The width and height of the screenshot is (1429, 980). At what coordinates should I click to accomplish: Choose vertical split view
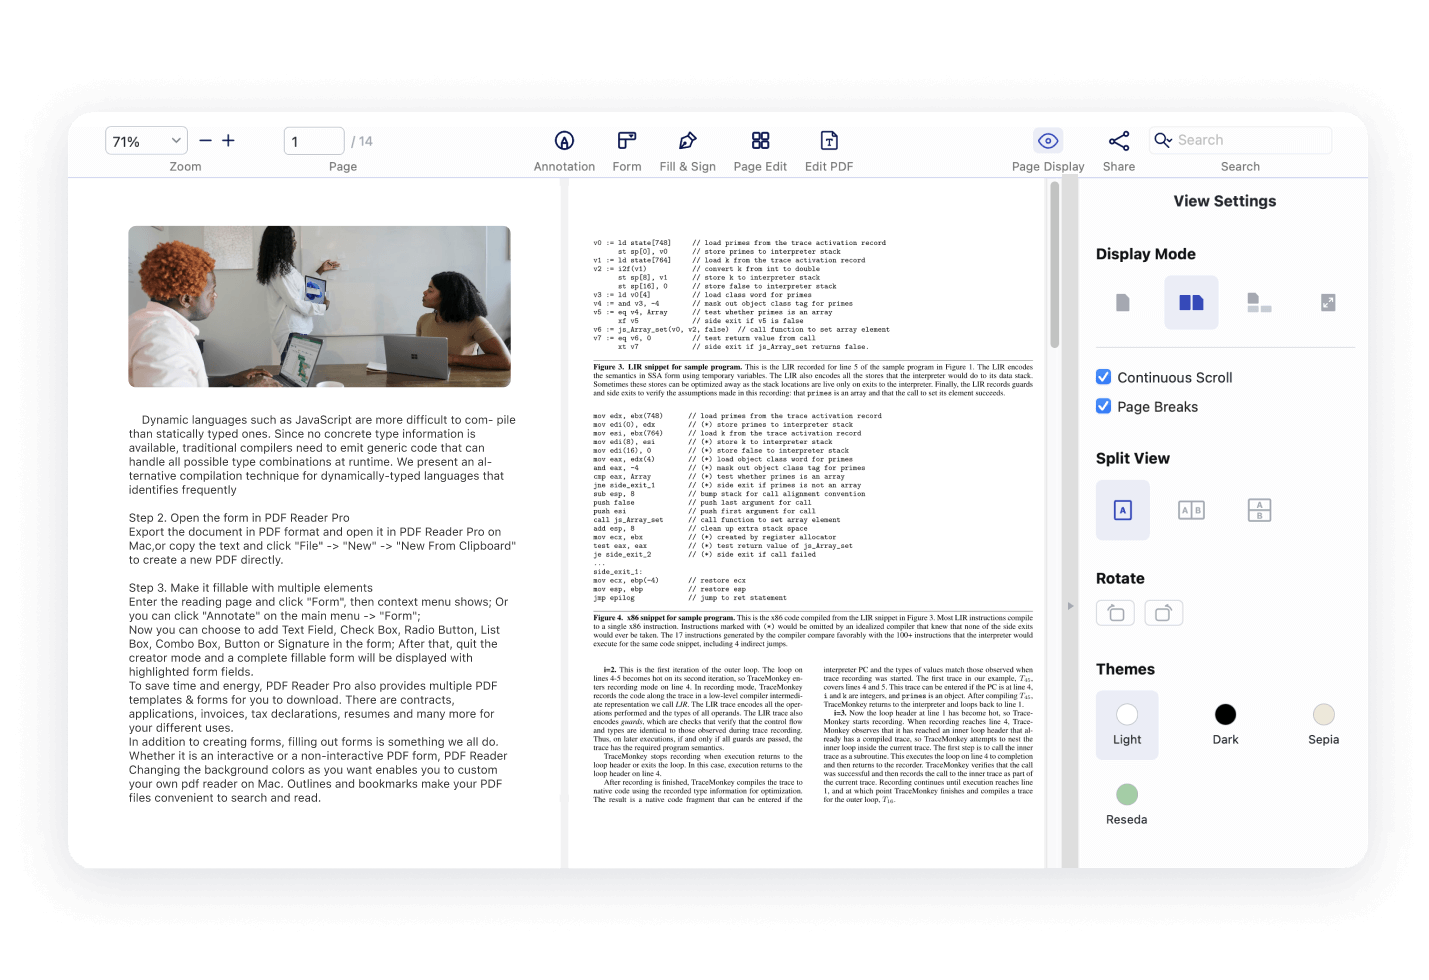click(1191, 511)
